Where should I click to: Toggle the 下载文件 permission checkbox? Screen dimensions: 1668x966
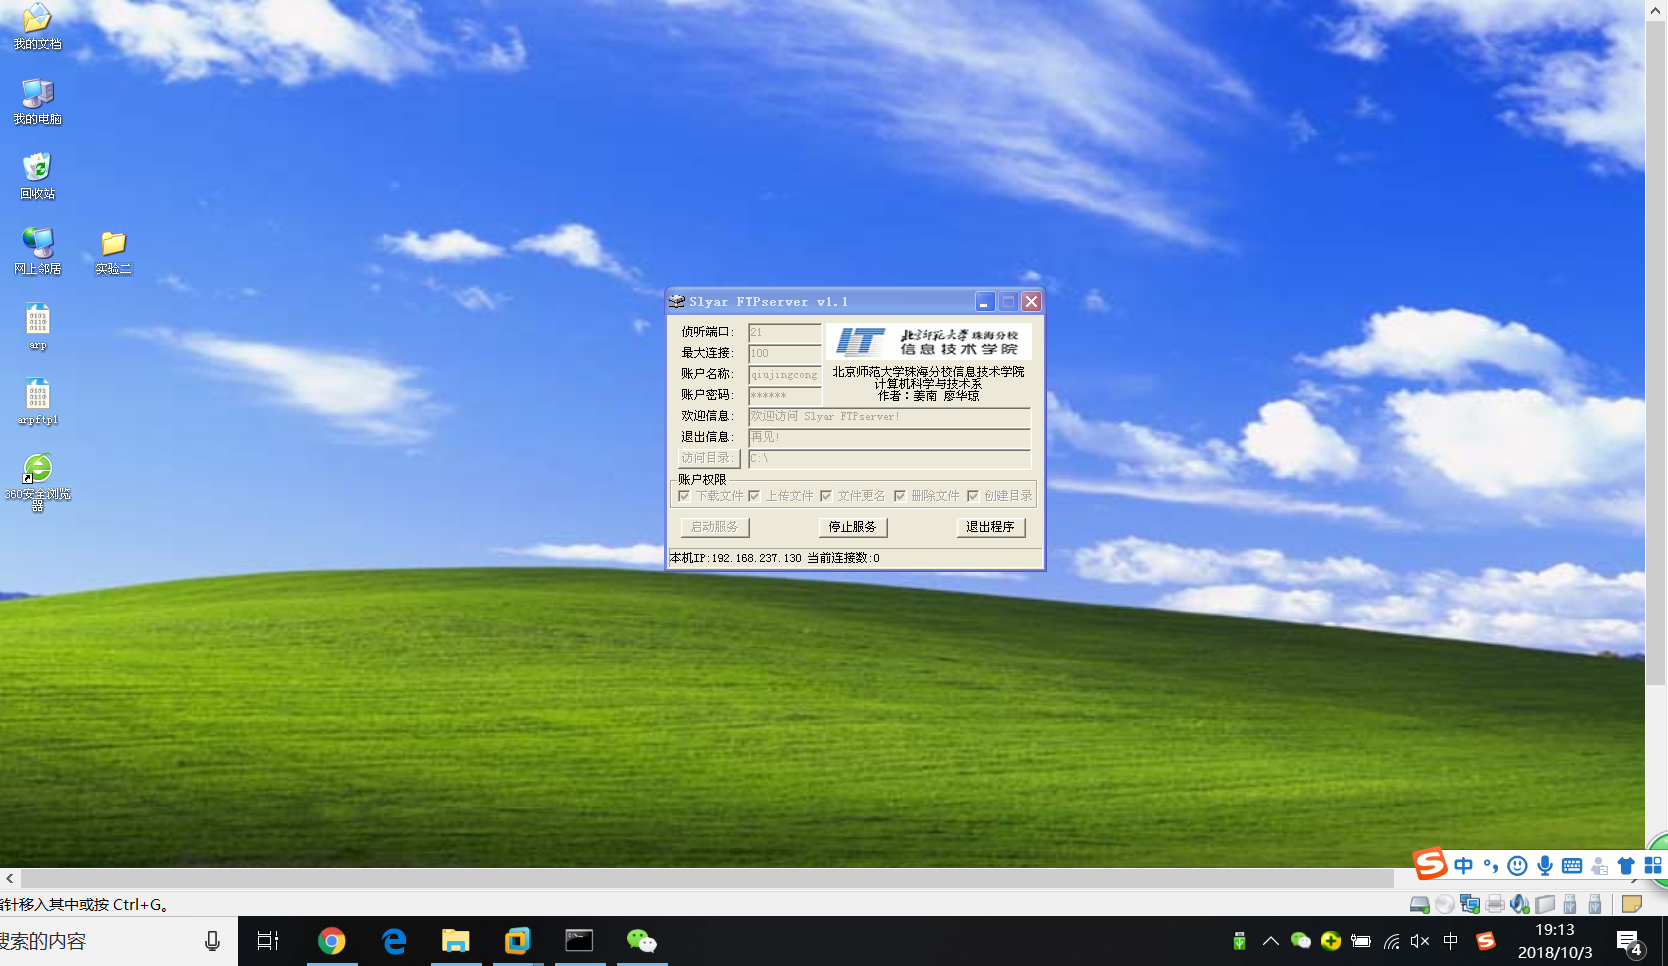coord(684,496)
